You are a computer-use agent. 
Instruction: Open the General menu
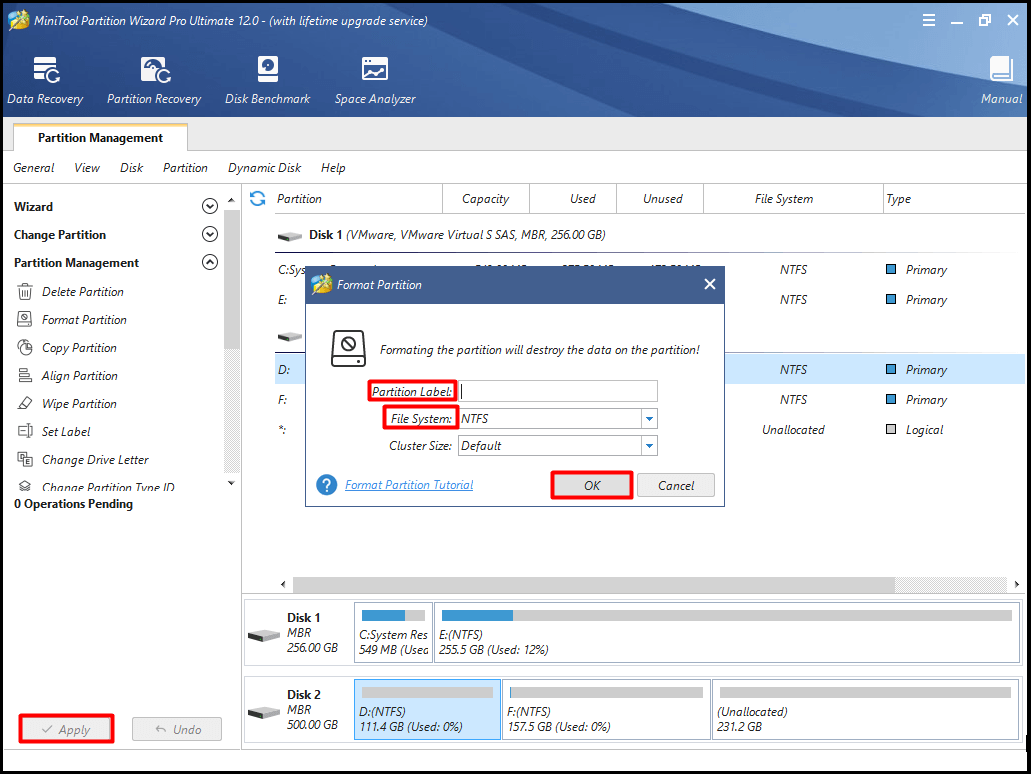(34, 168)
